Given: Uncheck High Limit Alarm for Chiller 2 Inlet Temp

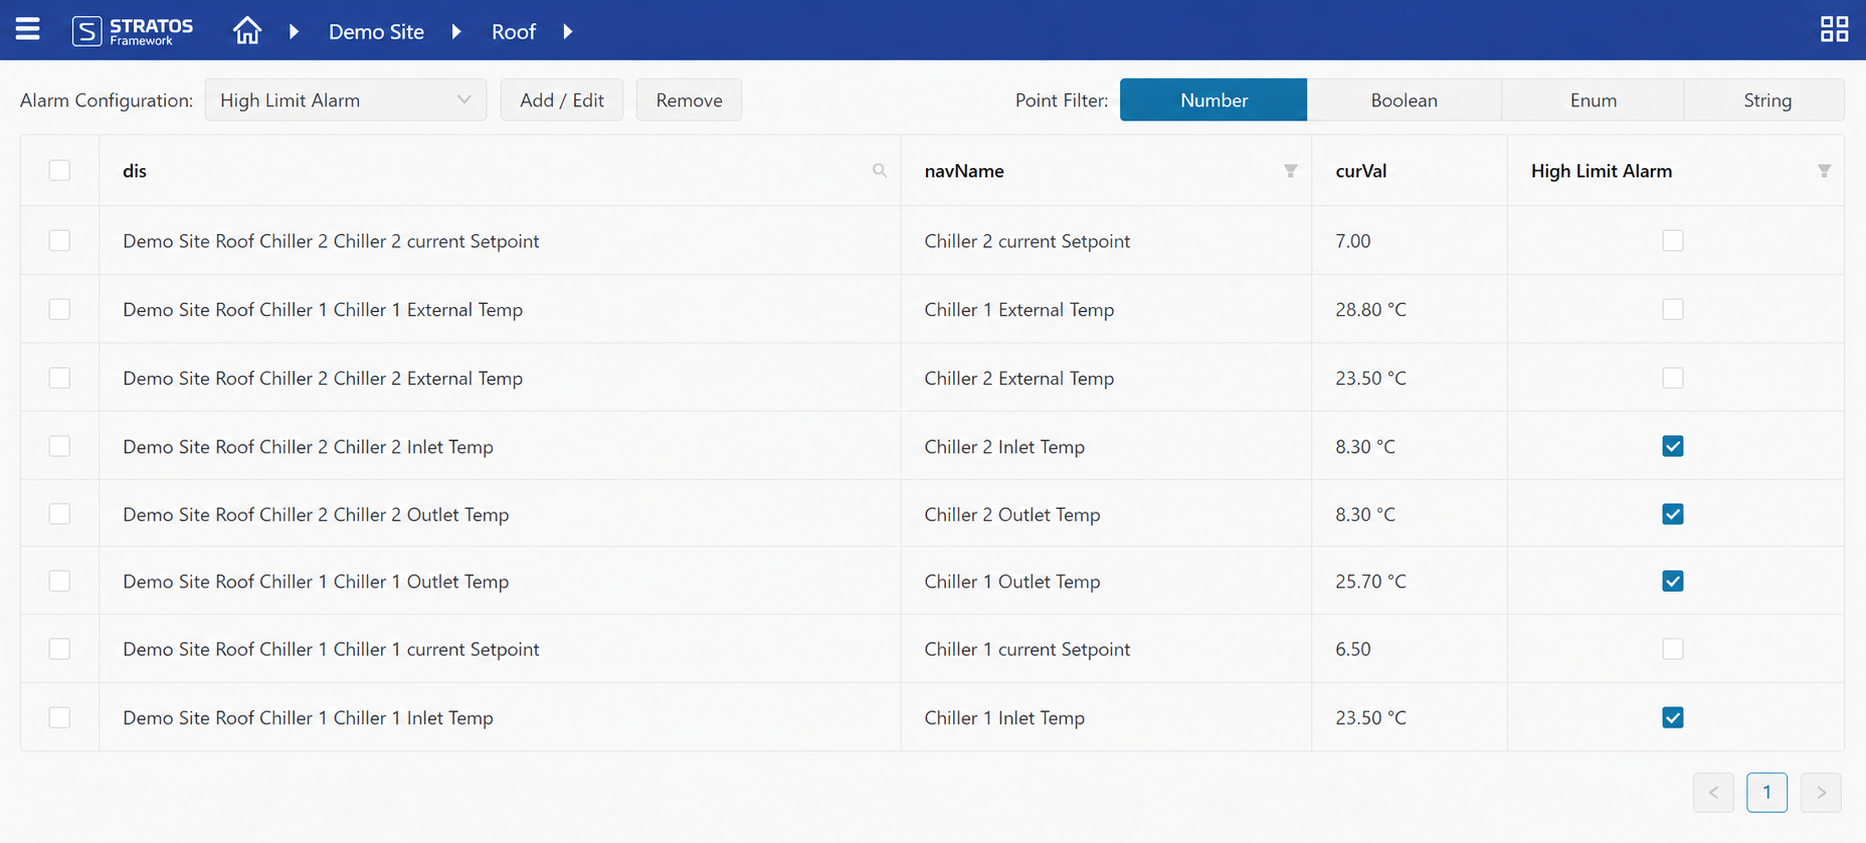Looking at the screenshot, I should [1672, 446].
